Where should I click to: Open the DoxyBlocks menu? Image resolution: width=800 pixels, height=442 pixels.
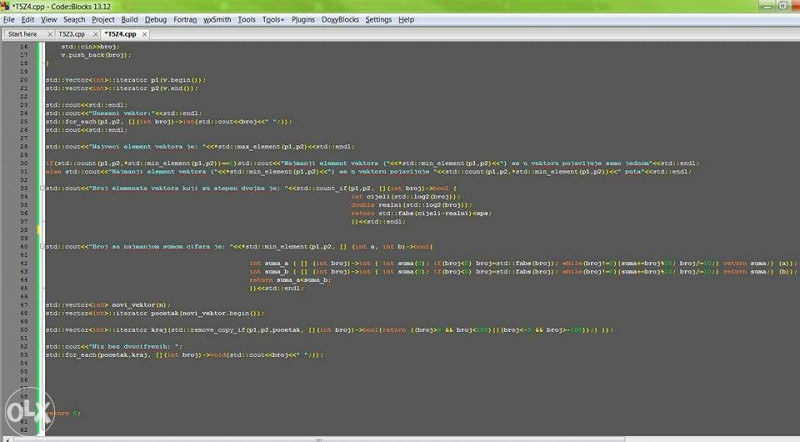(x=340, y=19)
